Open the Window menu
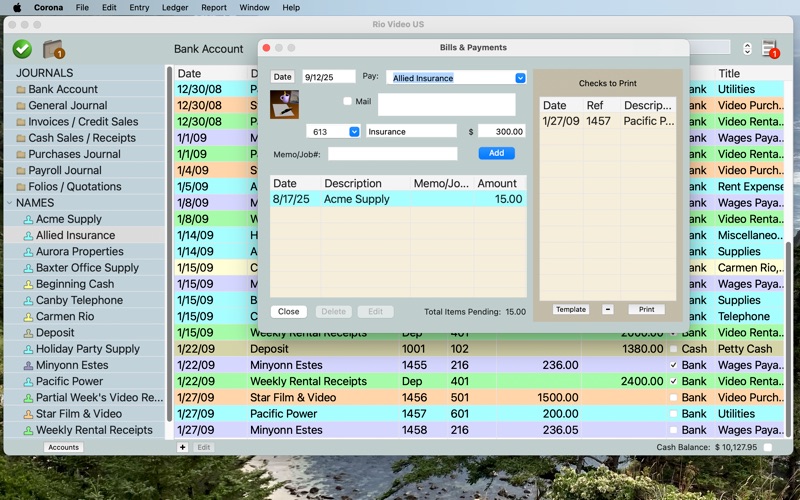The image size is (800, 500). (x=254, y=7)
